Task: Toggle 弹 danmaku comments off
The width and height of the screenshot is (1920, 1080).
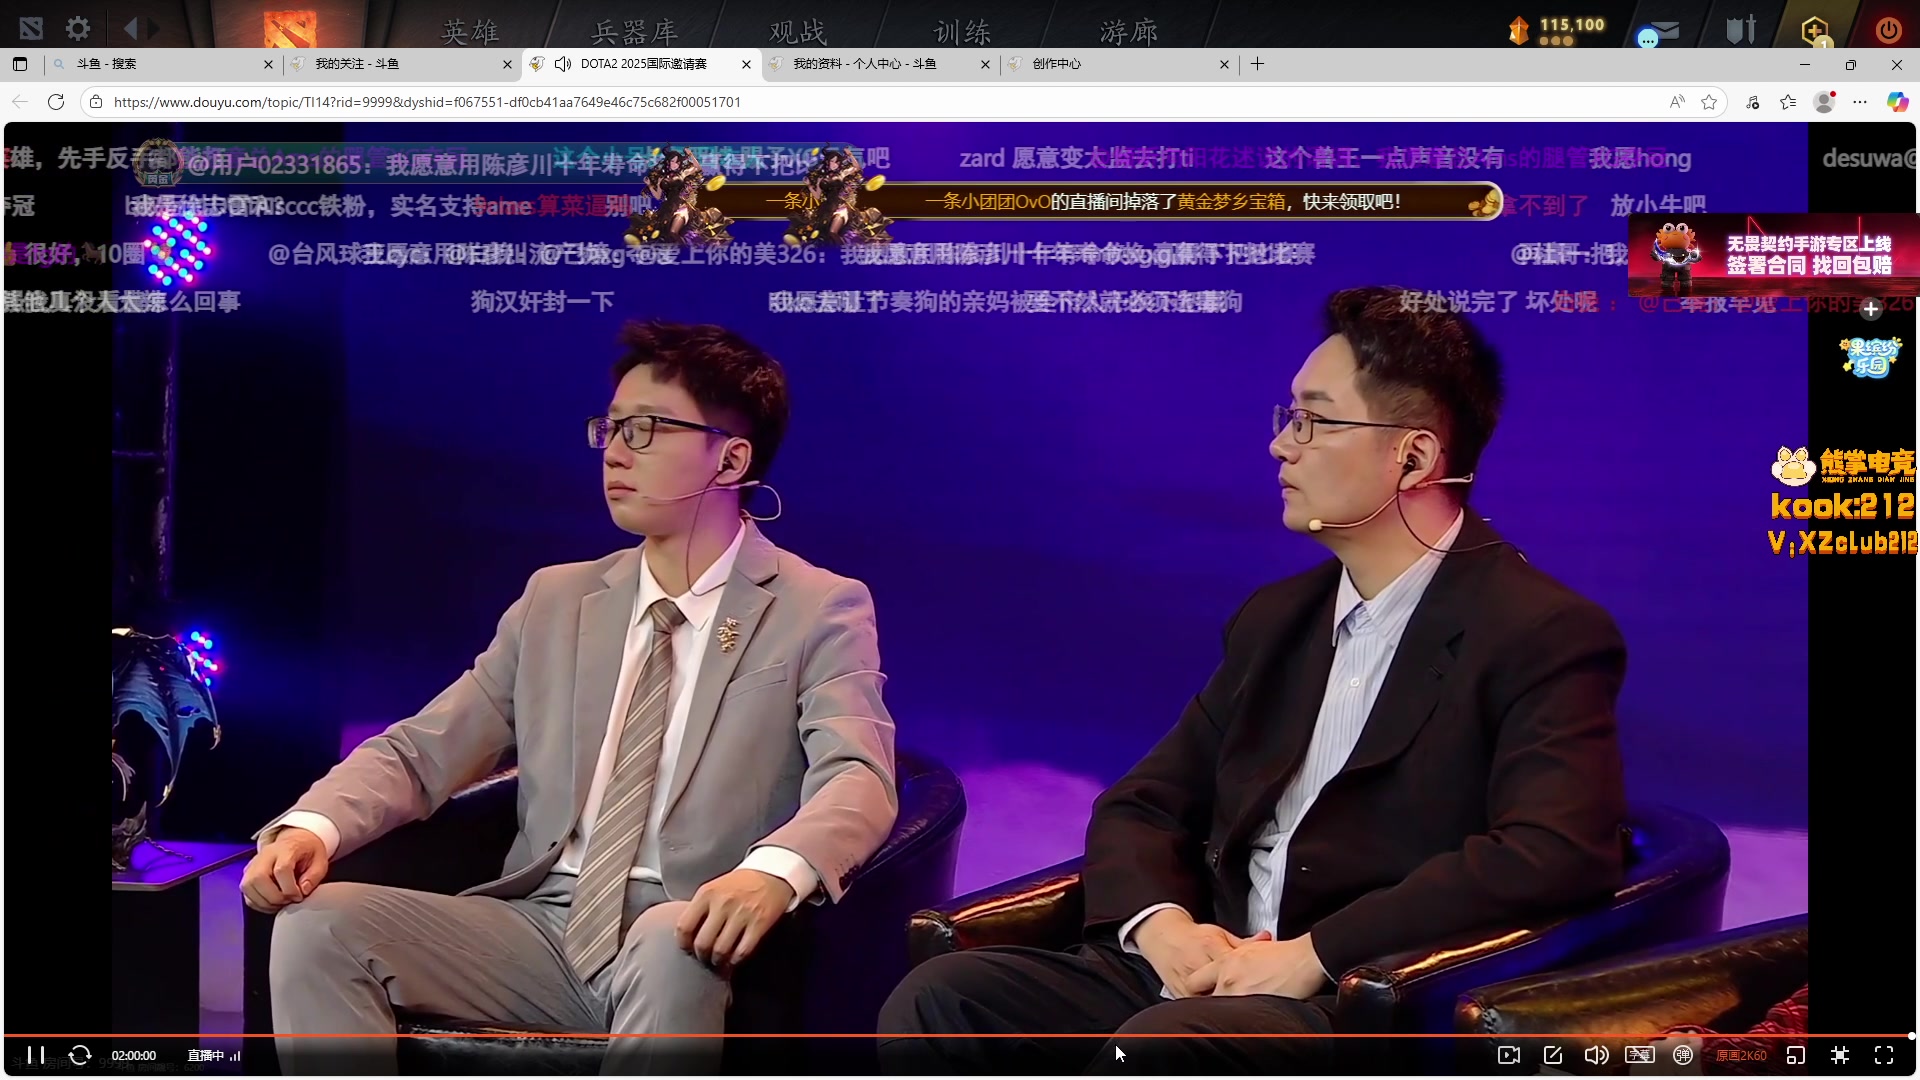Action: coord(1683,1055)
